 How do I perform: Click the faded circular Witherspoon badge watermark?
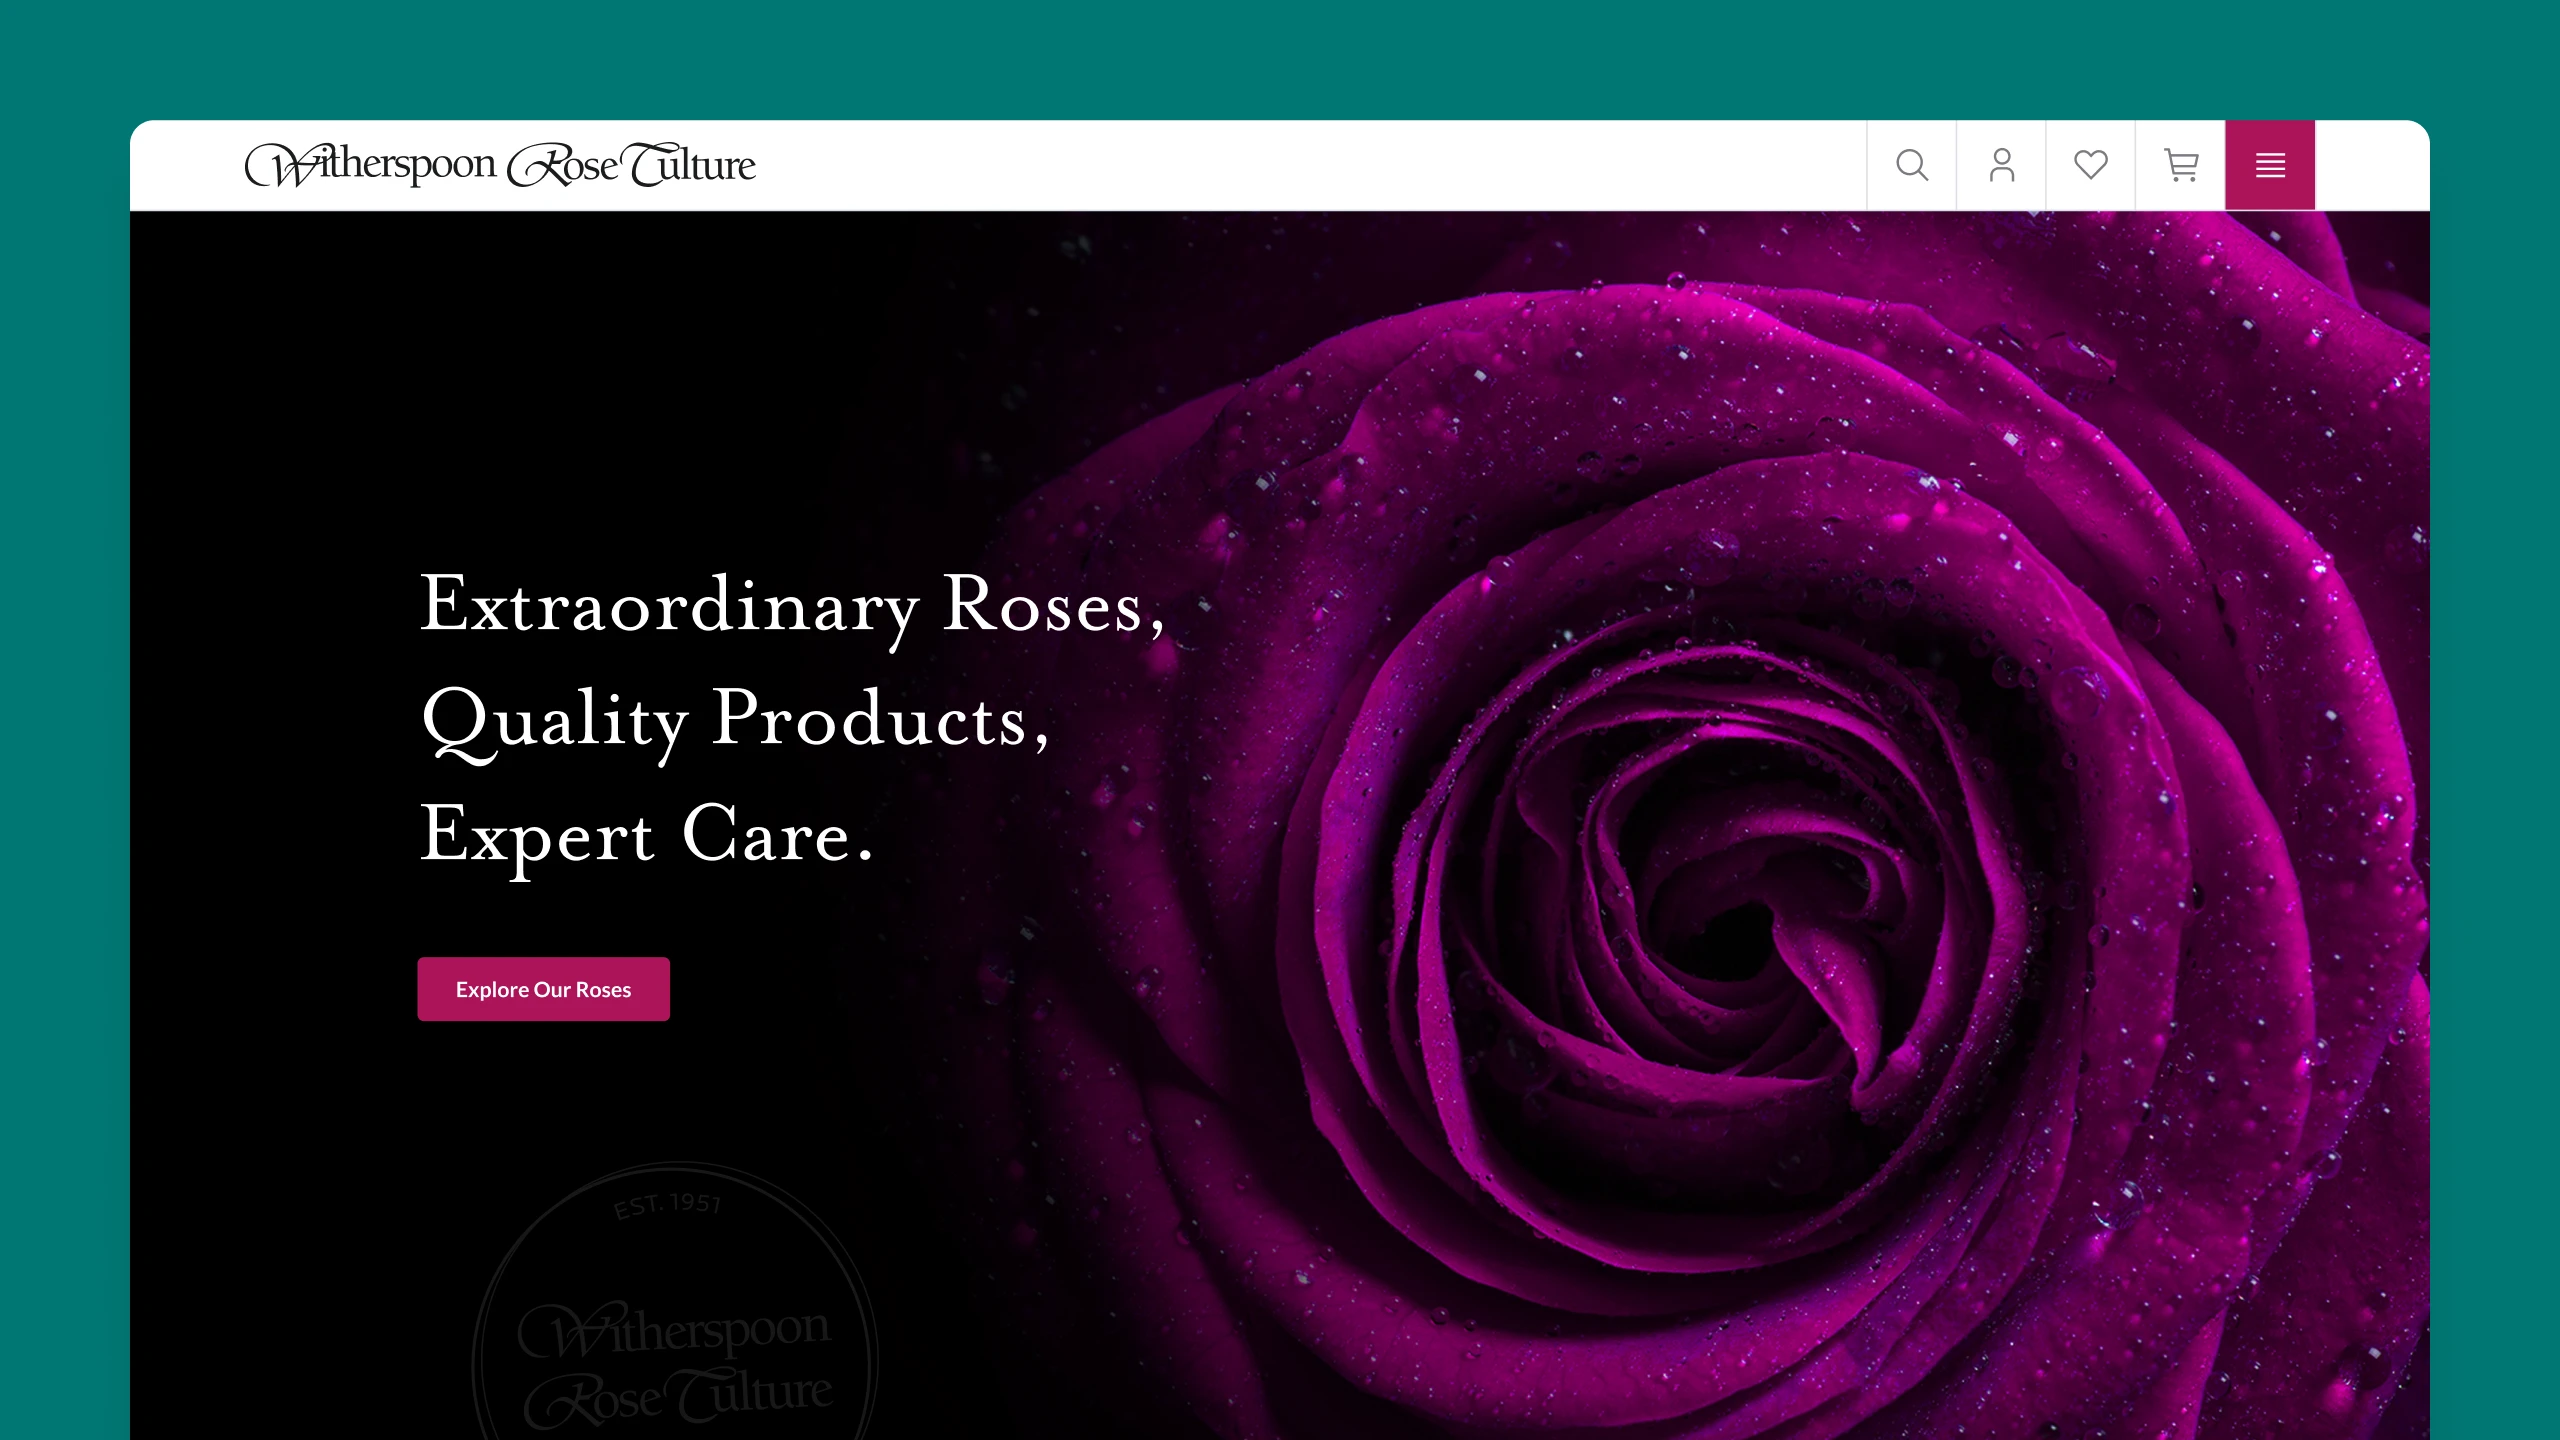[675, 1300]
